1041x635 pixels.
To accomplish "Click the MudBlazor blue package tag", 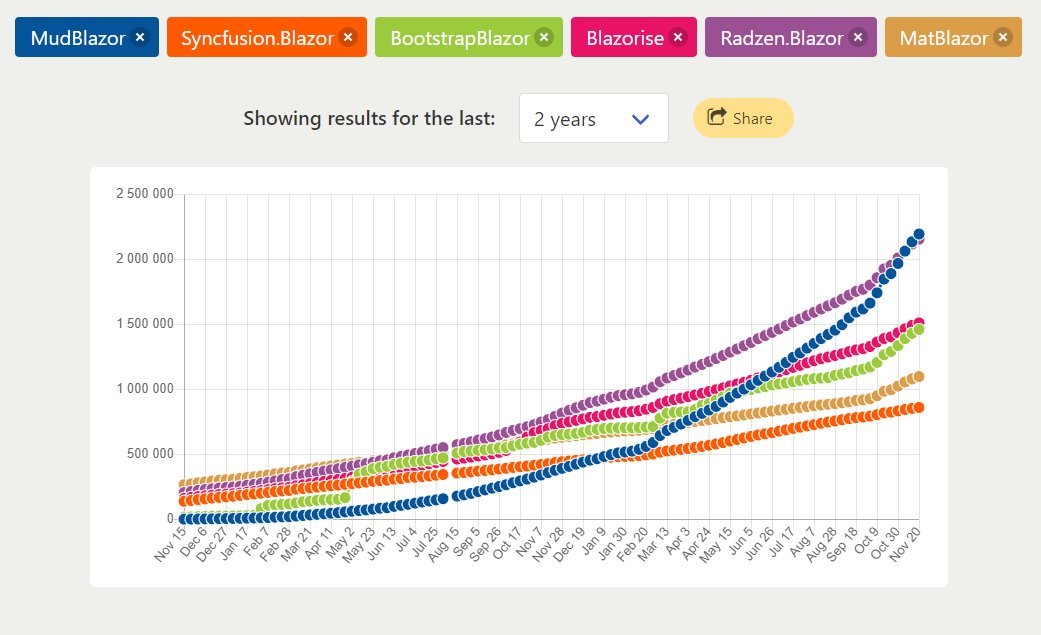I will pos(87,37).
